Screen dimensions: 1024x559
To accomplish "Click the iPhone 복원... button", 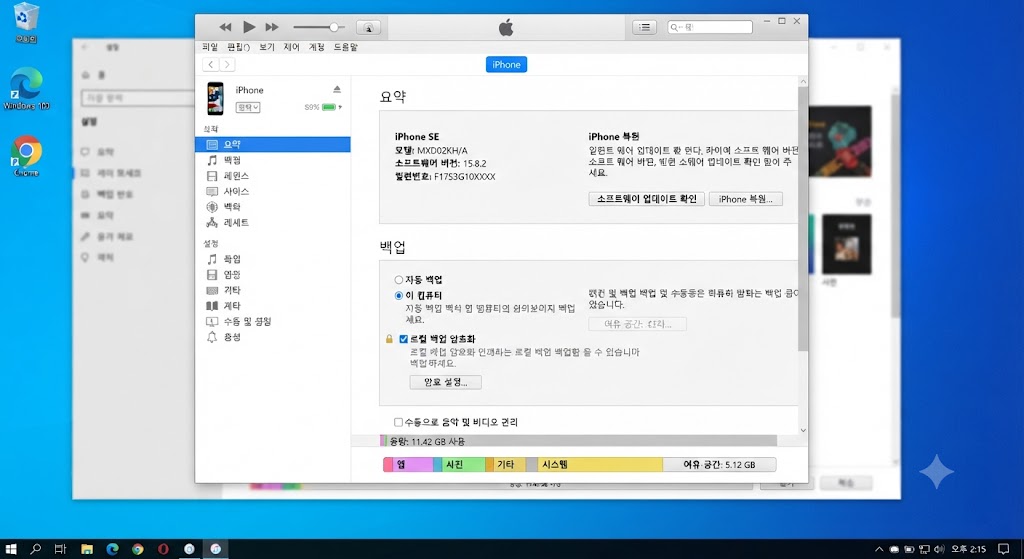I will point(746,199).
